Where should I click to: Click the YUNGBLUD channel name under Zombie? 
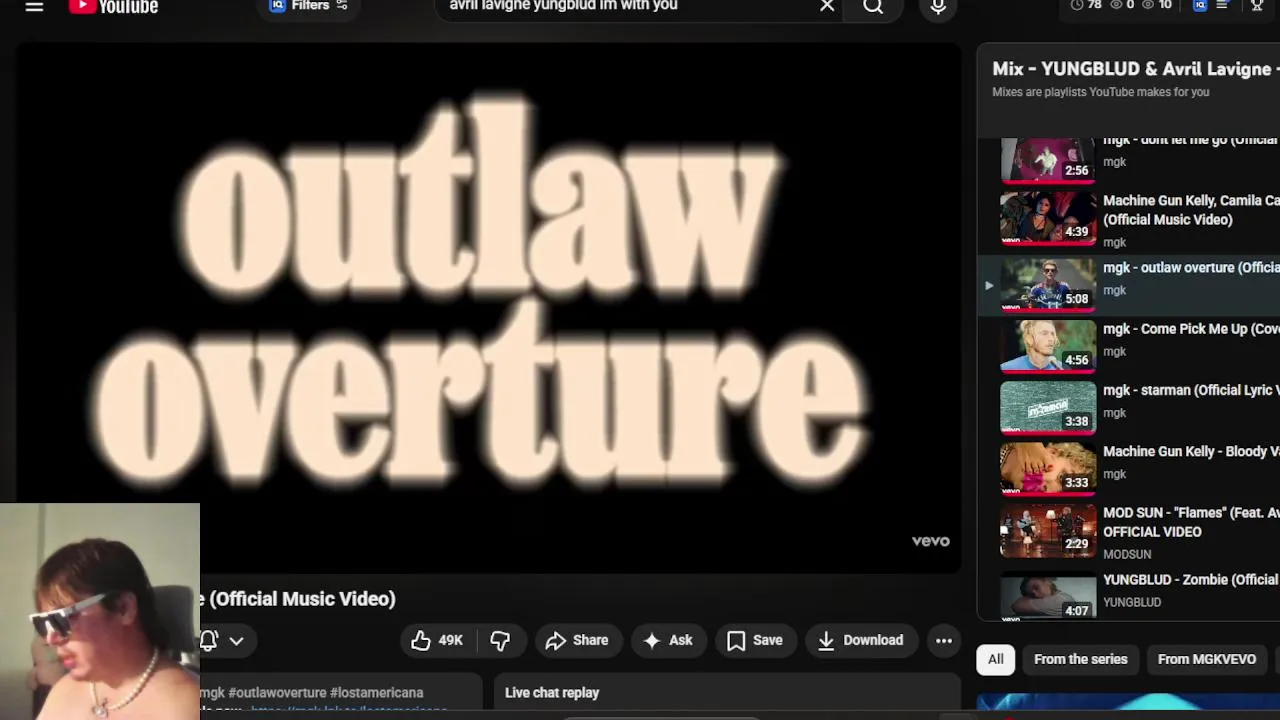(x=1132, y=602)
